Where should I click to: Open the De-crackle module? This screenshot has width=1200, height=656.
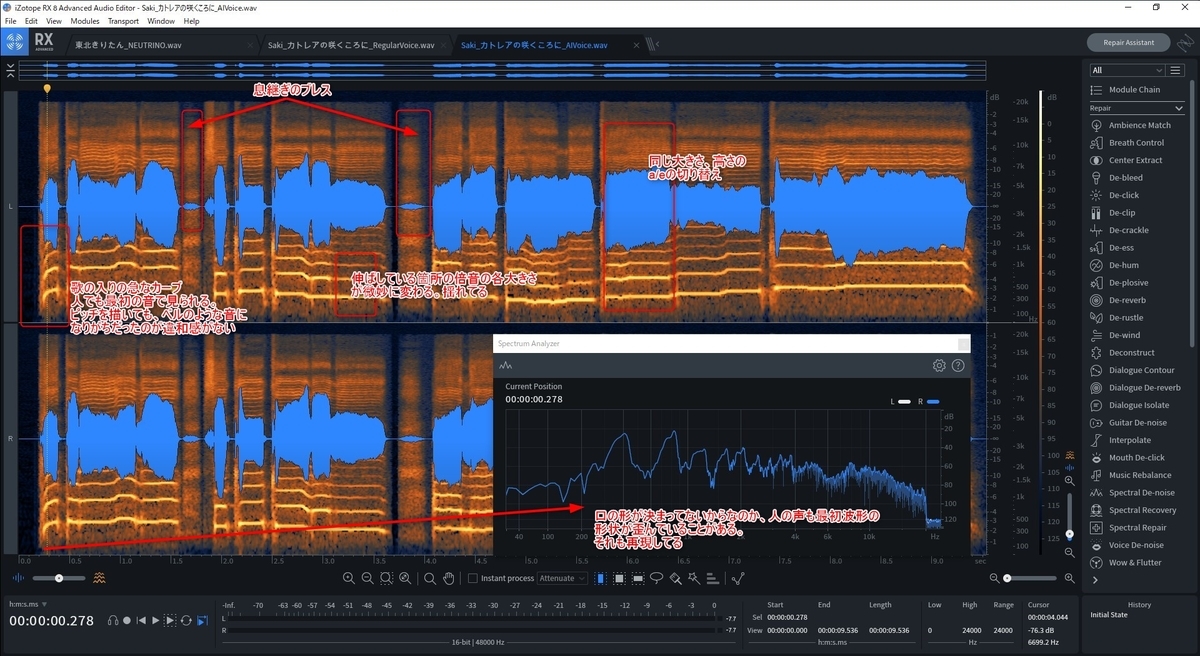point(1119,230)
